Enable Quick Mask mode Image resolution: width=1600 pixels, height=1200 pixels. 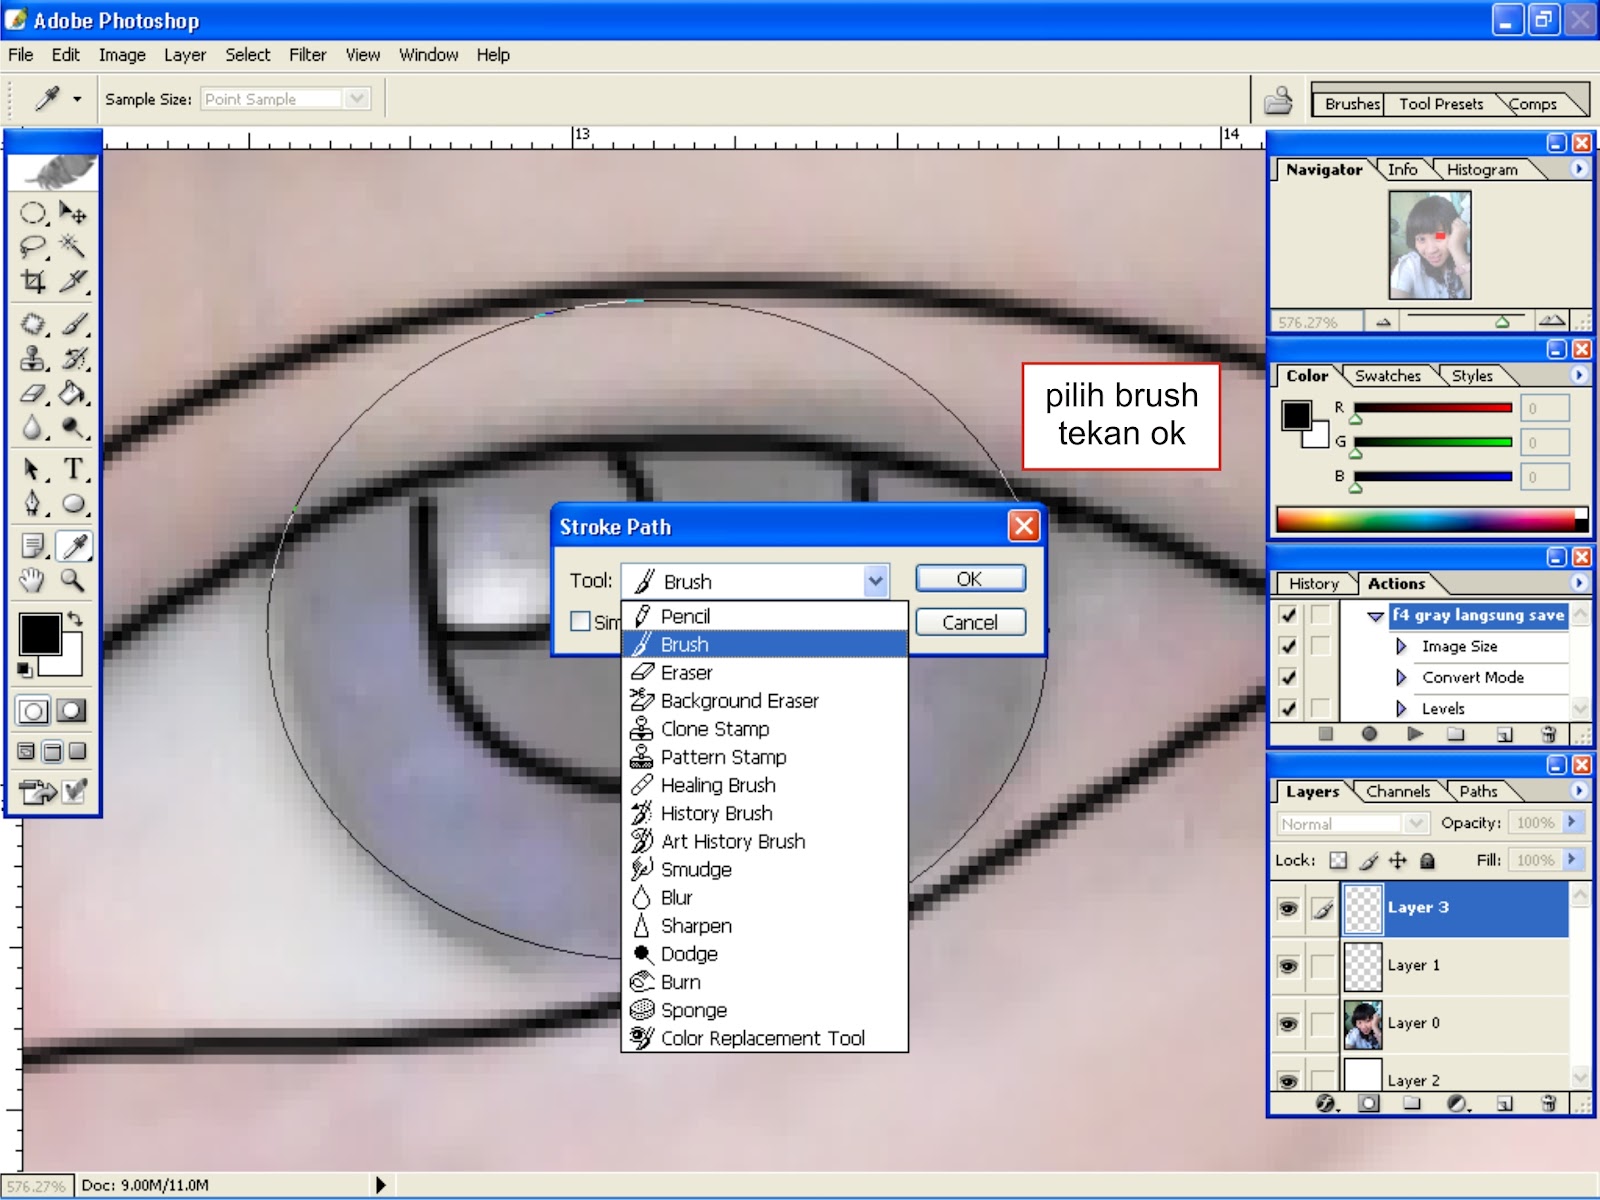(71, 711)
